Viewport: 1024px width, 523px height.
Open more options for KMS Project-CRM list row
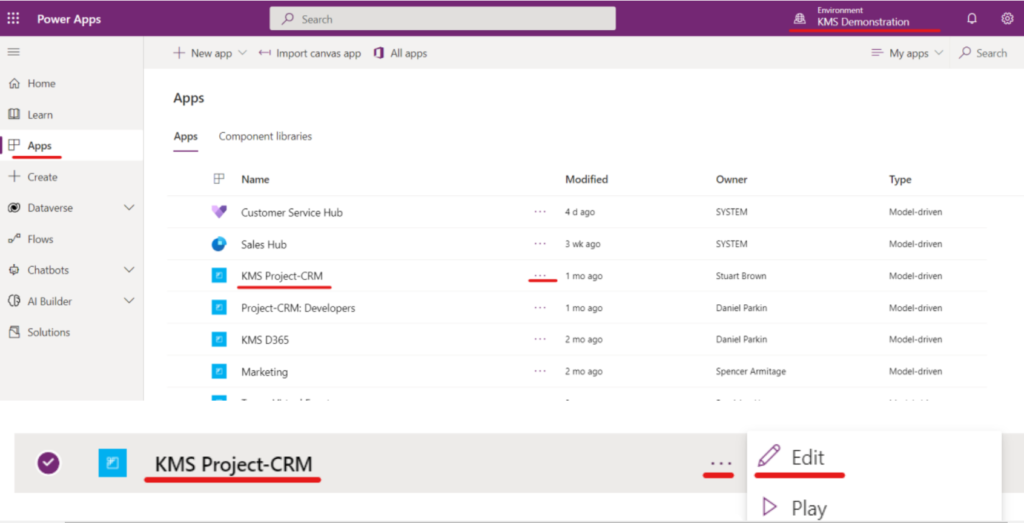pyautogui.click(x=540, y=276)
